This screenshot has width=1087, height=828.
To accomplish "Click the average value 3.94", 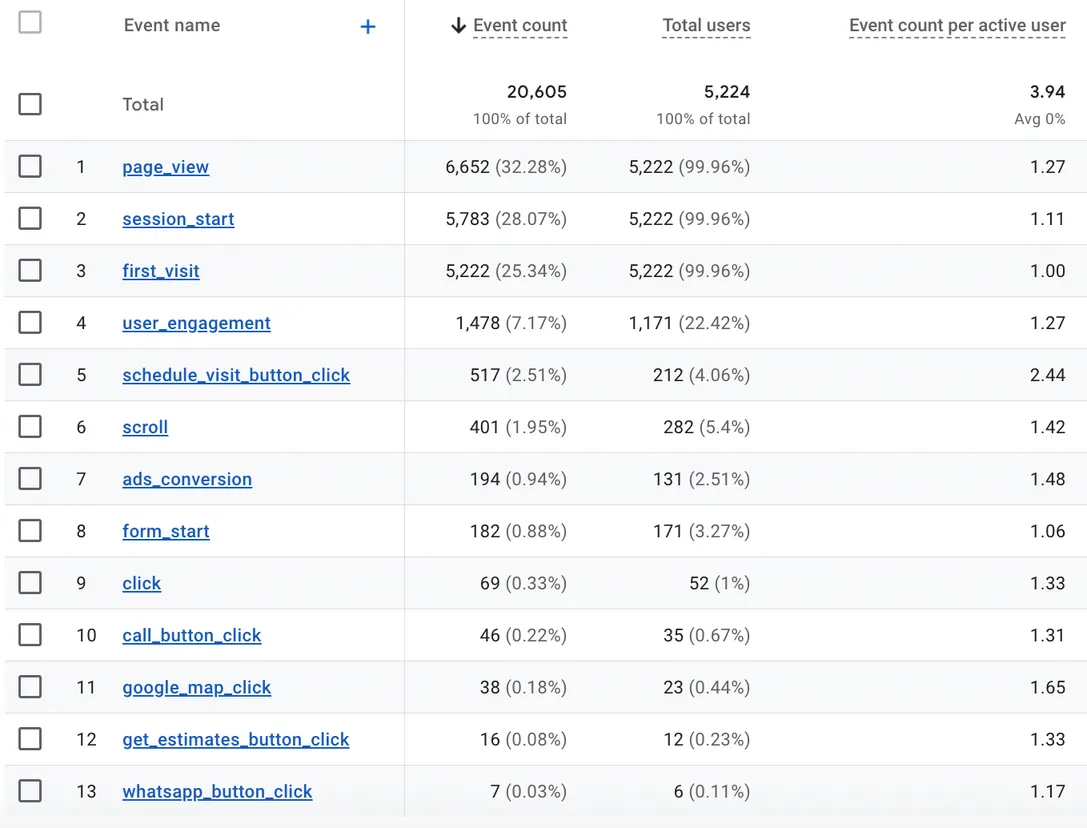I will [1047, 92].
